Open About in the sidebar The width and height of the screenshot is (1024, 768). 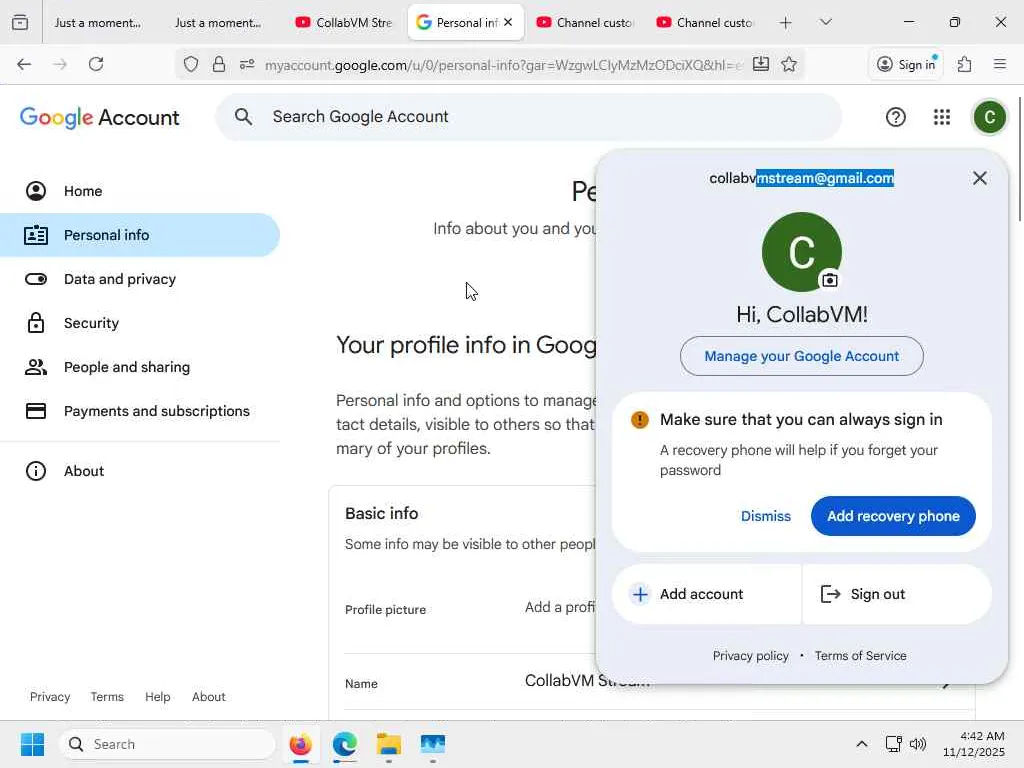140,471
